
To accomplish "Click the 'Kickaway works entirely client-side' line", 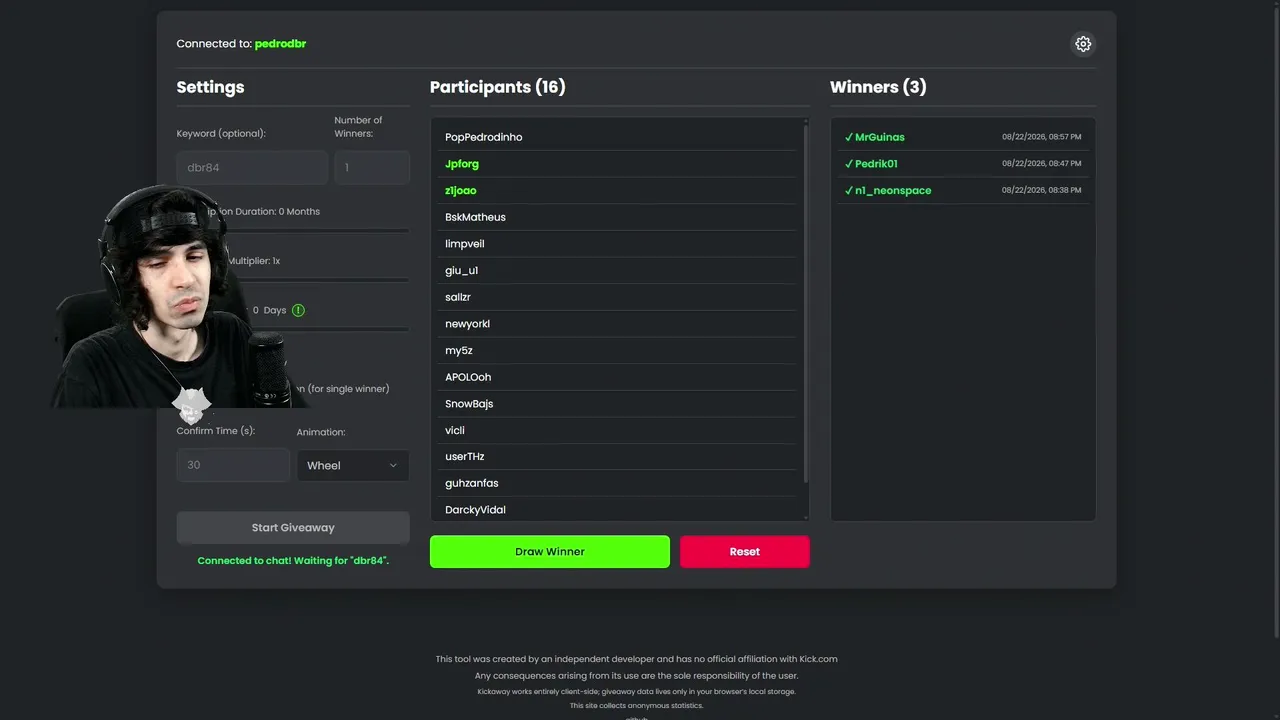I will (637, 692).
